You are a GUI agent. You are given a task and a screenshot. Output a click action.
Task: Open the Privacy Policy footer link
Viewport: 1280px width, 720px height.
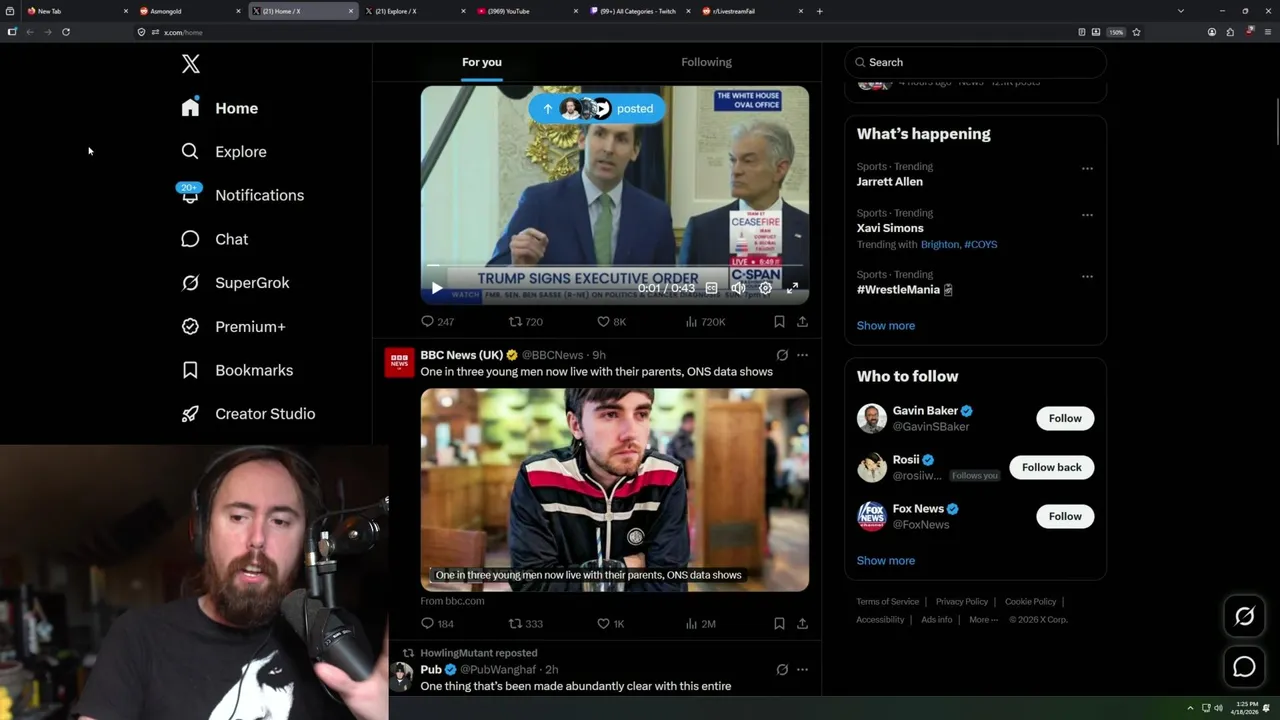(x=961, y=602)
